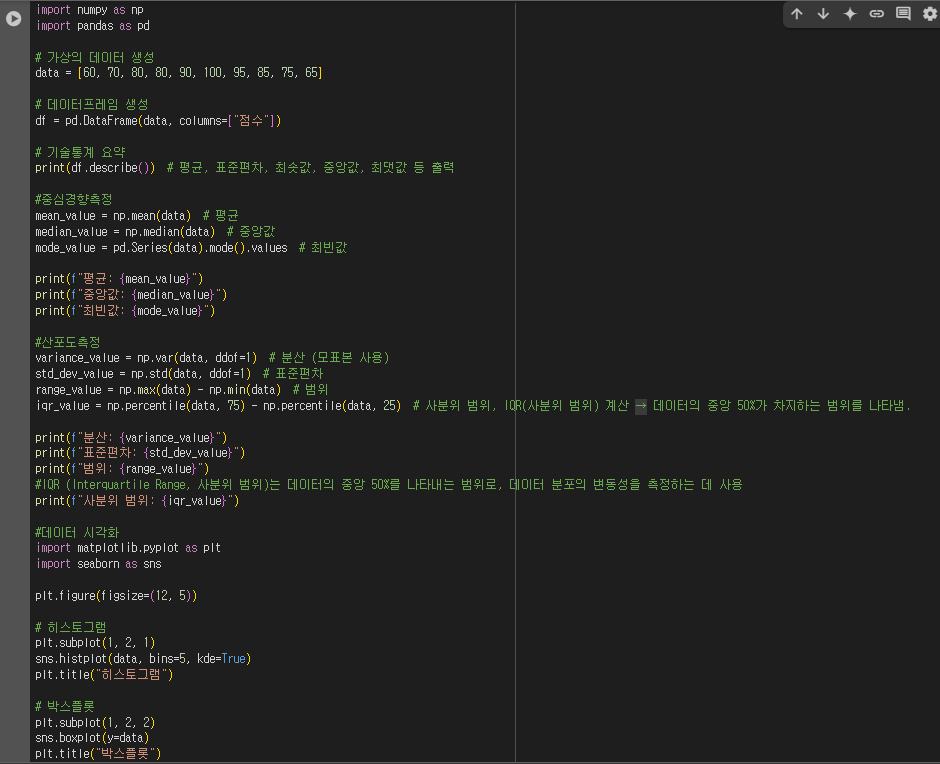Click the sns.boxplot(y=data) line

point(92,738)
